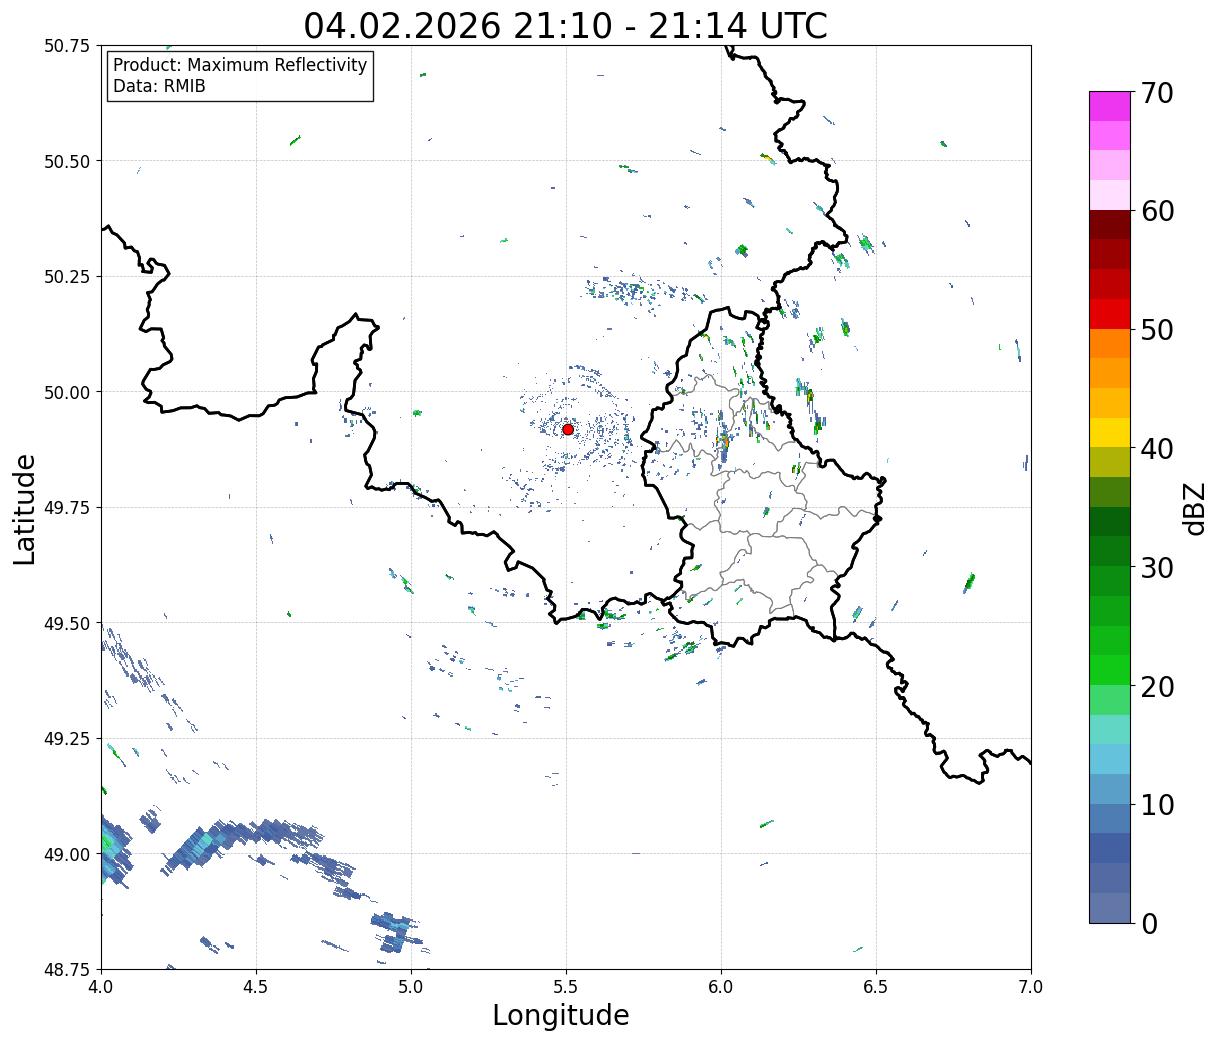Screen dimensions: 1219x1040
Task: Click the colorbar label '0'
Action: pyautogui.click(x=1149, y=923)
